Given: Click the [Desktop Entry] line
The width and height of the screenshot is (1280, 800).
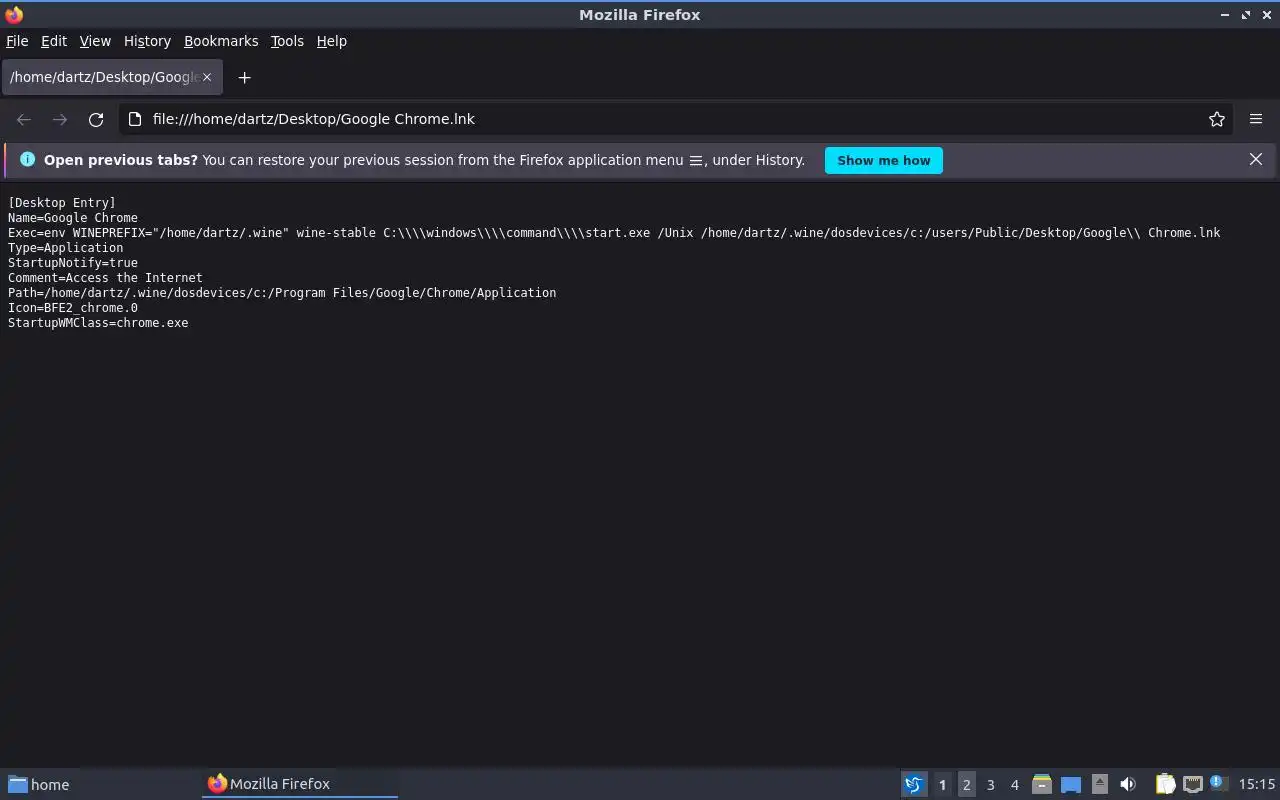Looking at the screenshot, I should [62, 203].
